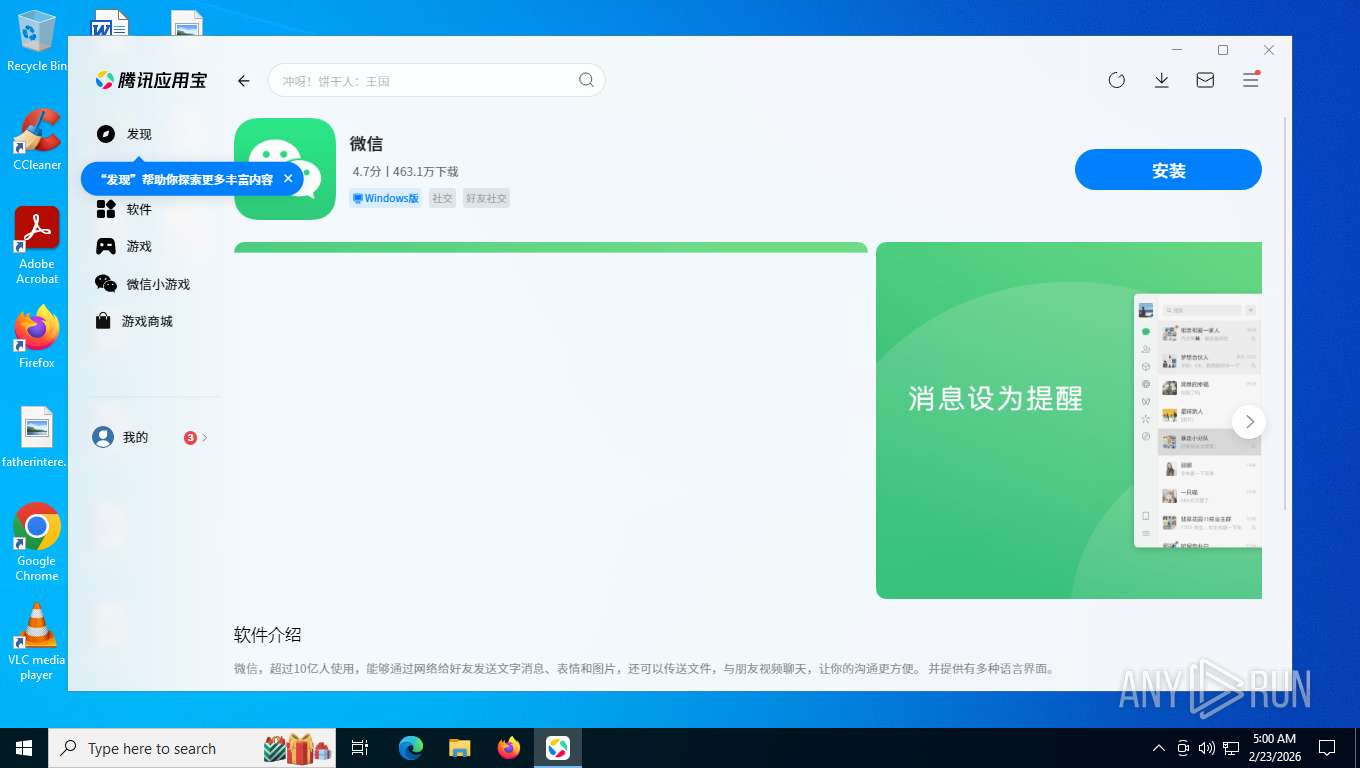The width and height of the screenshot is (1360, 768).
Task: Open the Adobe Acrobat desktop shortcut
Action: 37,246
